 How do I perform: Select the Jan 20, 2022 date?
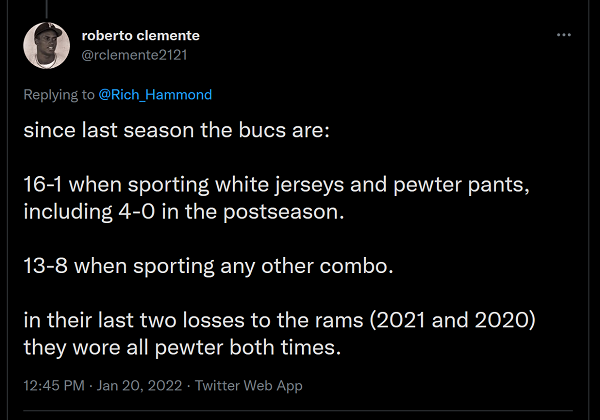point(139,385)
